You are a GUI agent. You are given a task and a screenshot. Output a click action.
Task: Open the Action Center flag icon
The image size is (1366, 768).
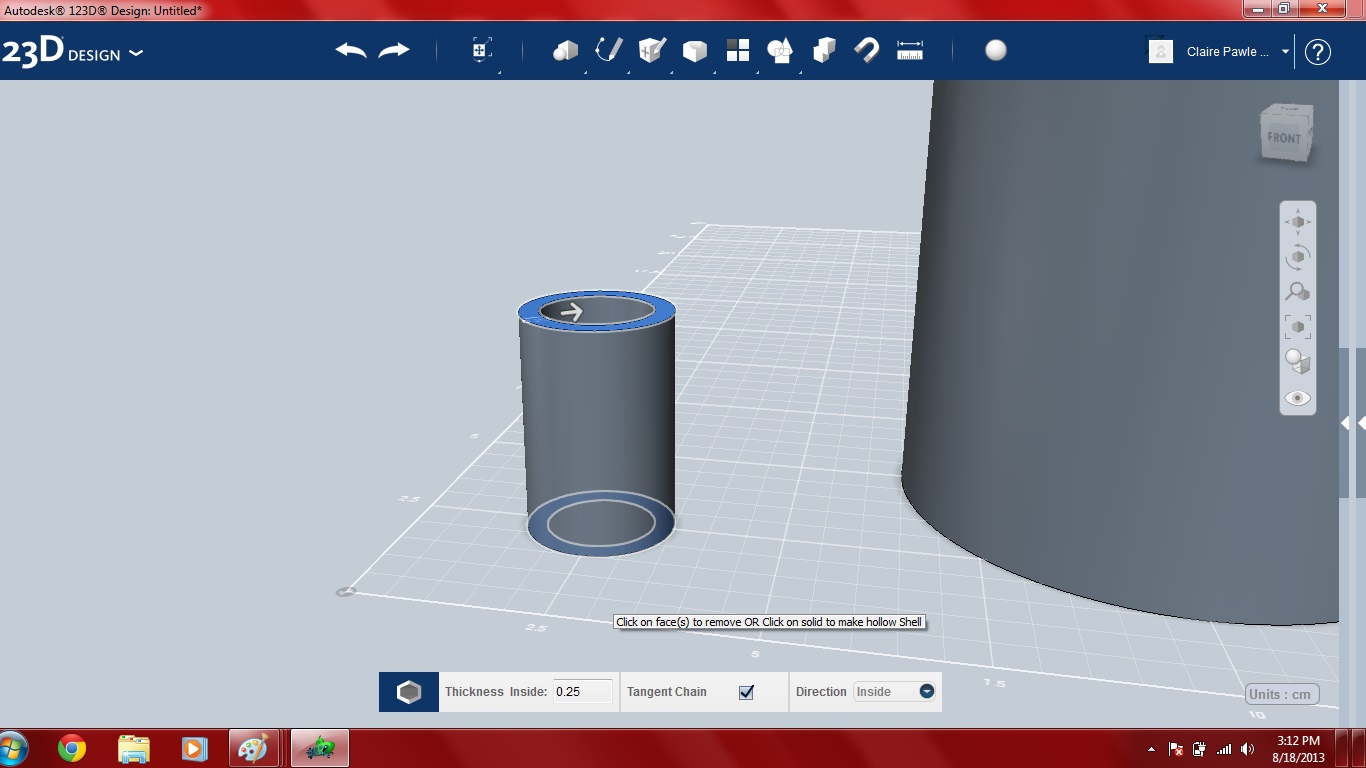[x=1176, y=749]
